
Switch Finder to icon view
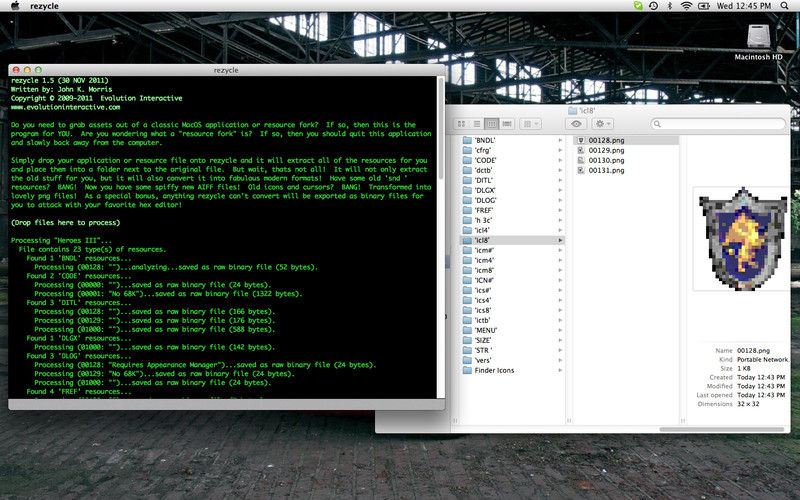(461, 124)
